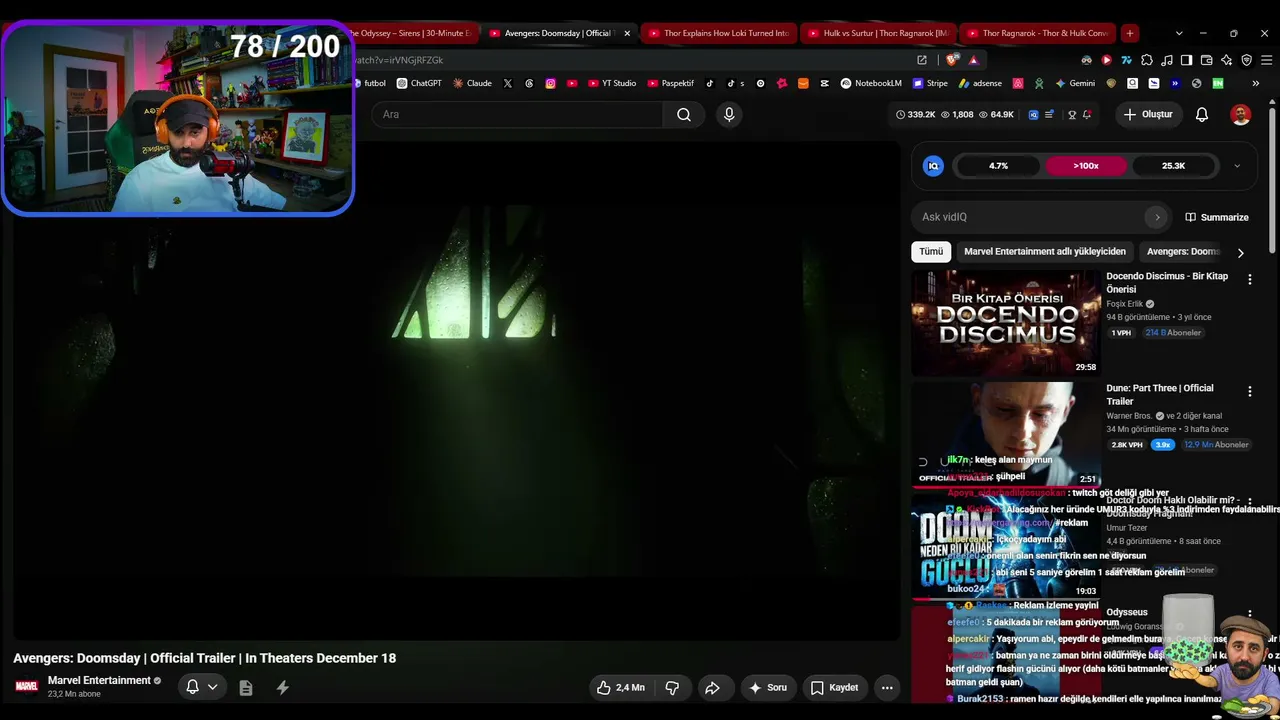Open the YT Studio bookmark
Viewport: 1280px width, 720px height.
click(x=612, y=83)
